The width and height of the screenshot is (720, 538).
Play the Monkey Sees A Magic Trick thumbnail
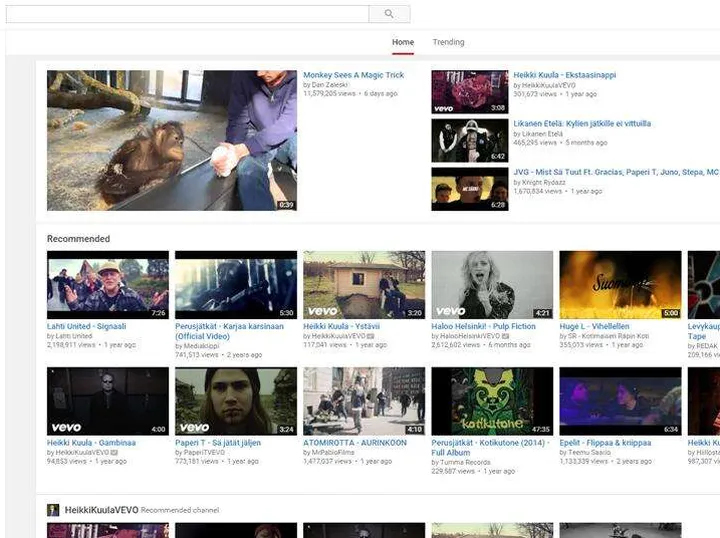(x=171, y=140)
